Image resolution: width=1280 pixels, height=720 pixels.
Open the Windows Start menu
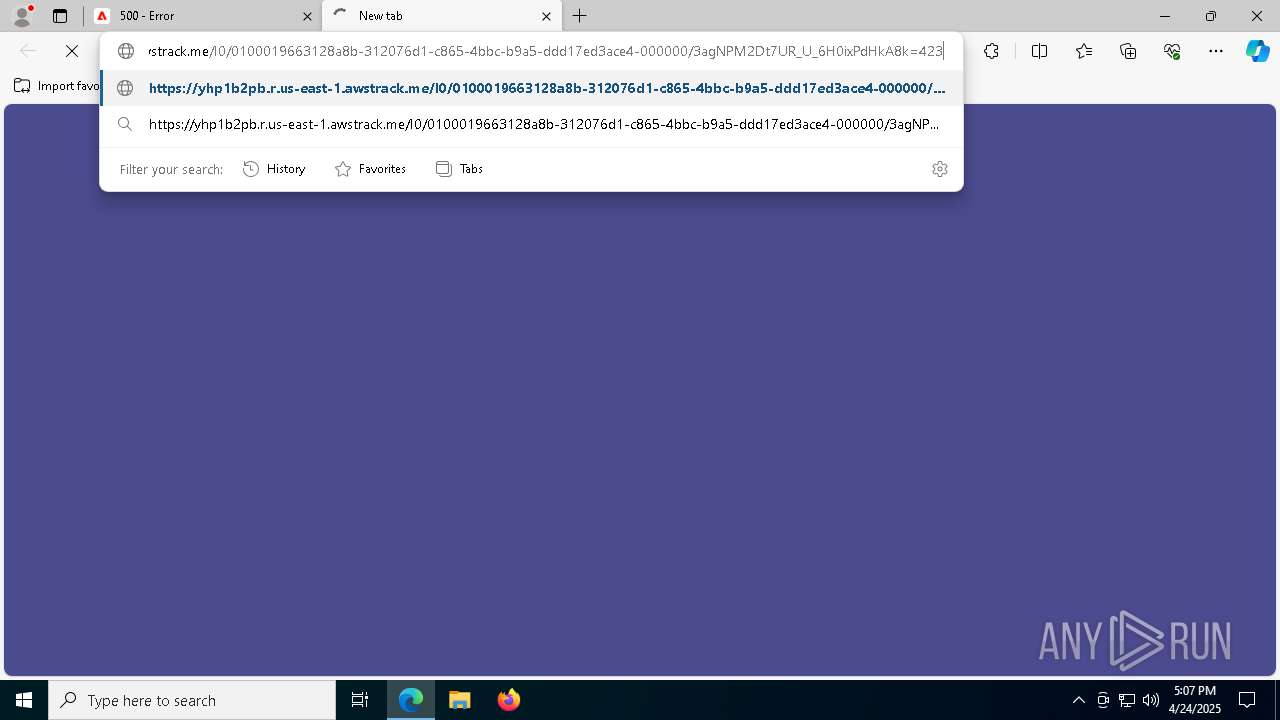24,700
